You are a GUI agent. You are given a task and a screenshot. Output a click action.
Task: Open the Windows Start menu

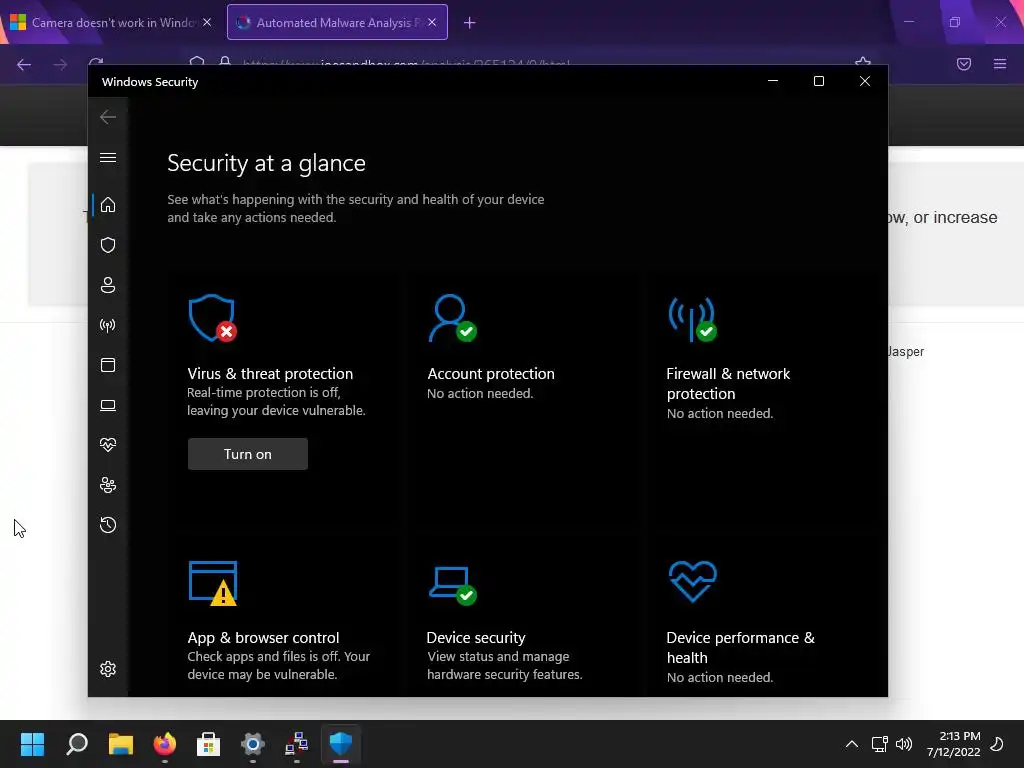[x=32, y=744]
